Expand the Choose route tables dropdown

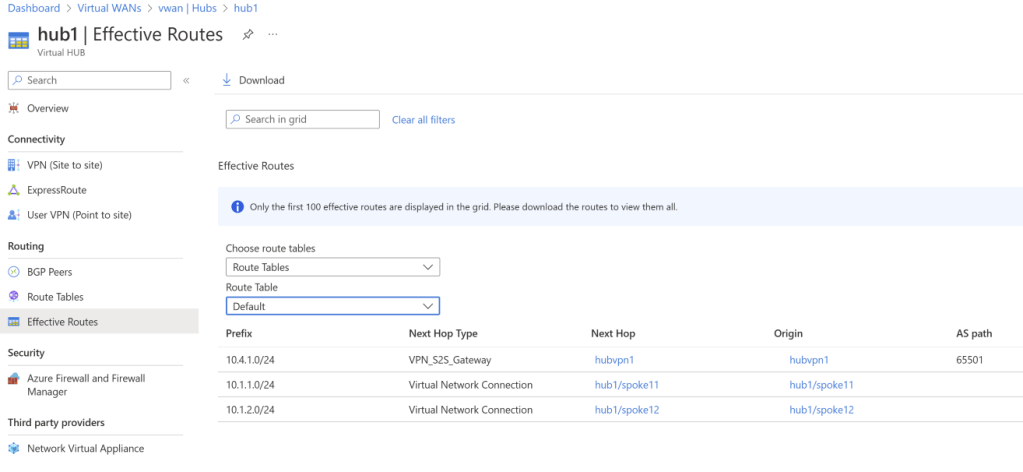pos(332,268)
